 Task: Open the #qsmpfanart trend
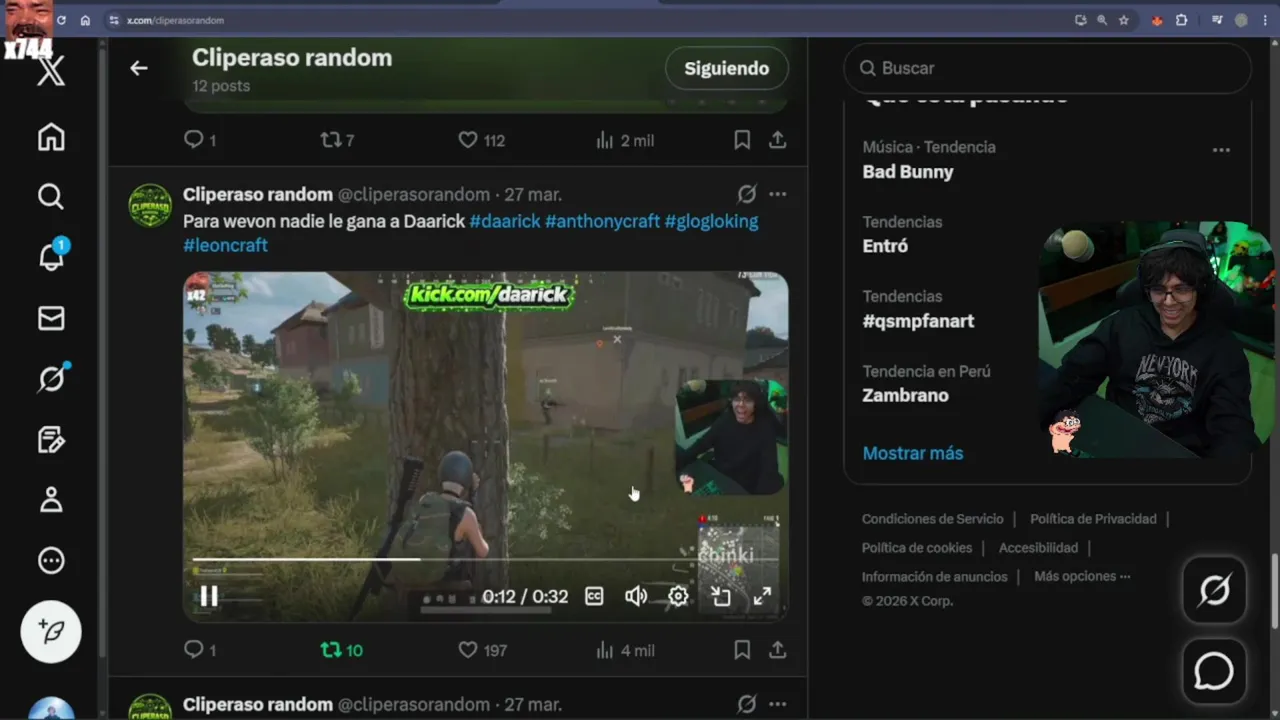918,321
